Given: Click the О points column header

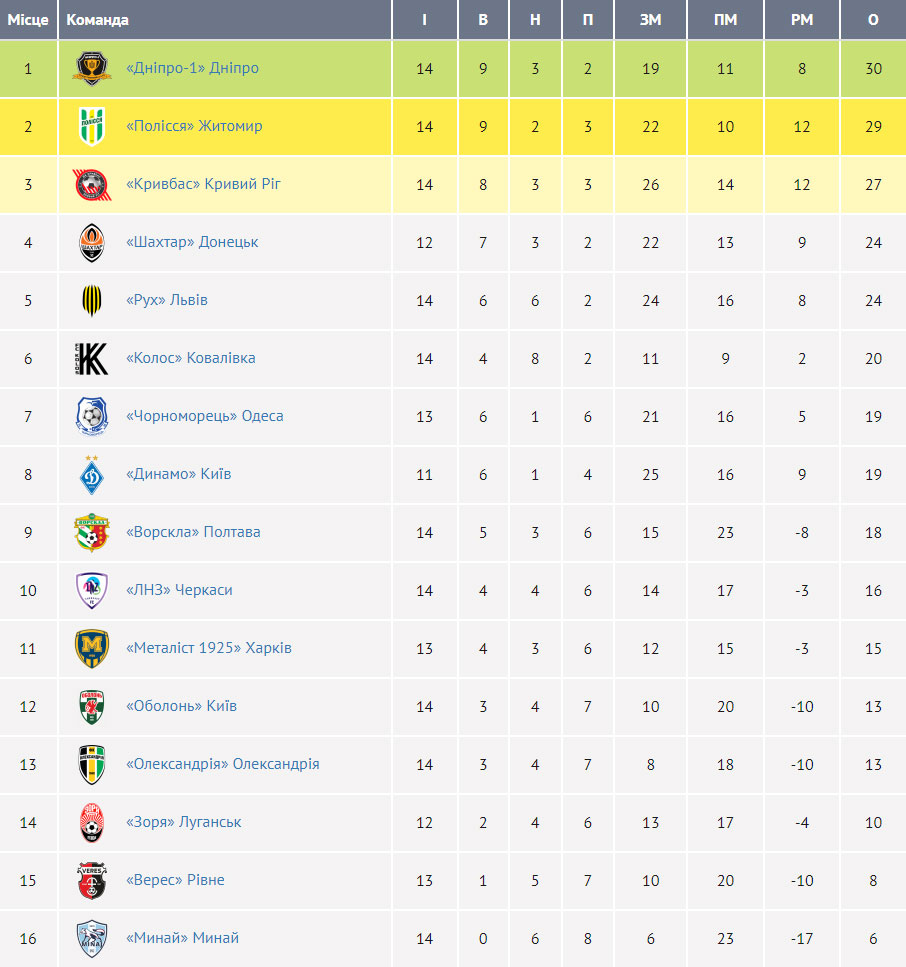Looking at the screenshot, I should (873, 20).
